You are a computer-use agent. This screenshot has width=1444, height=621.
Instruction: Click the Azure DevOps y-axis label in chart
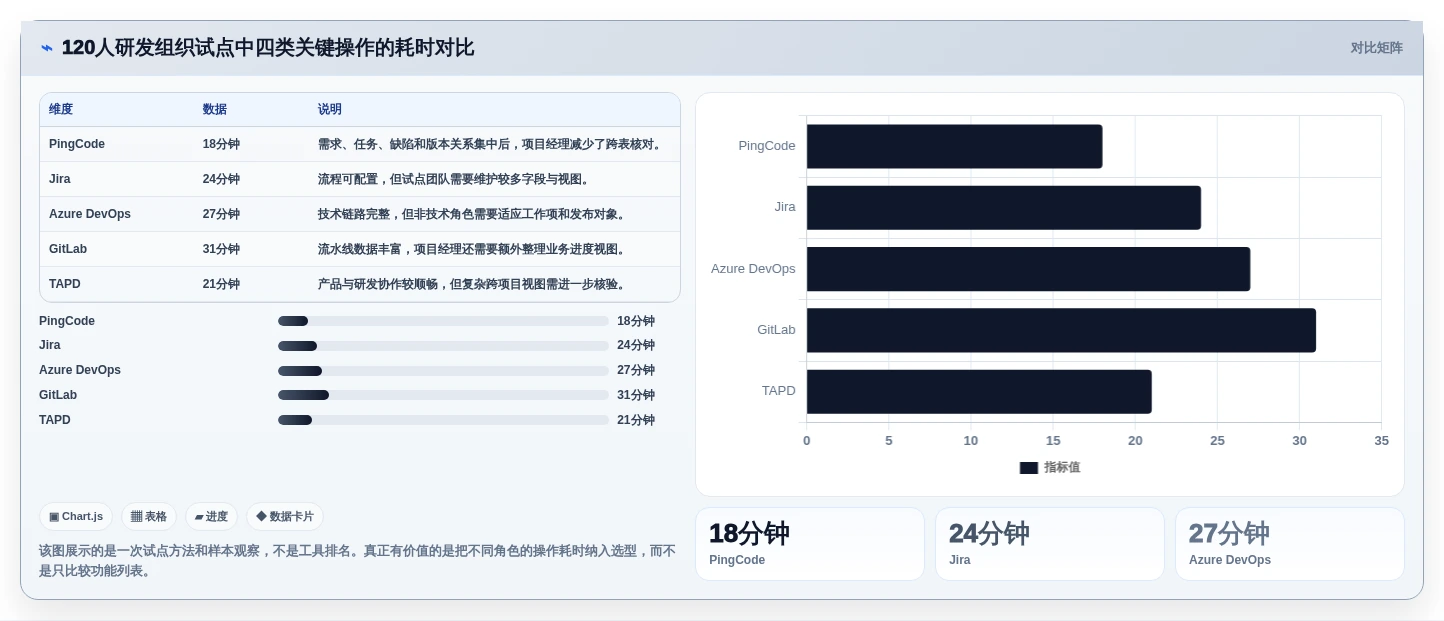tap(753, 269)
